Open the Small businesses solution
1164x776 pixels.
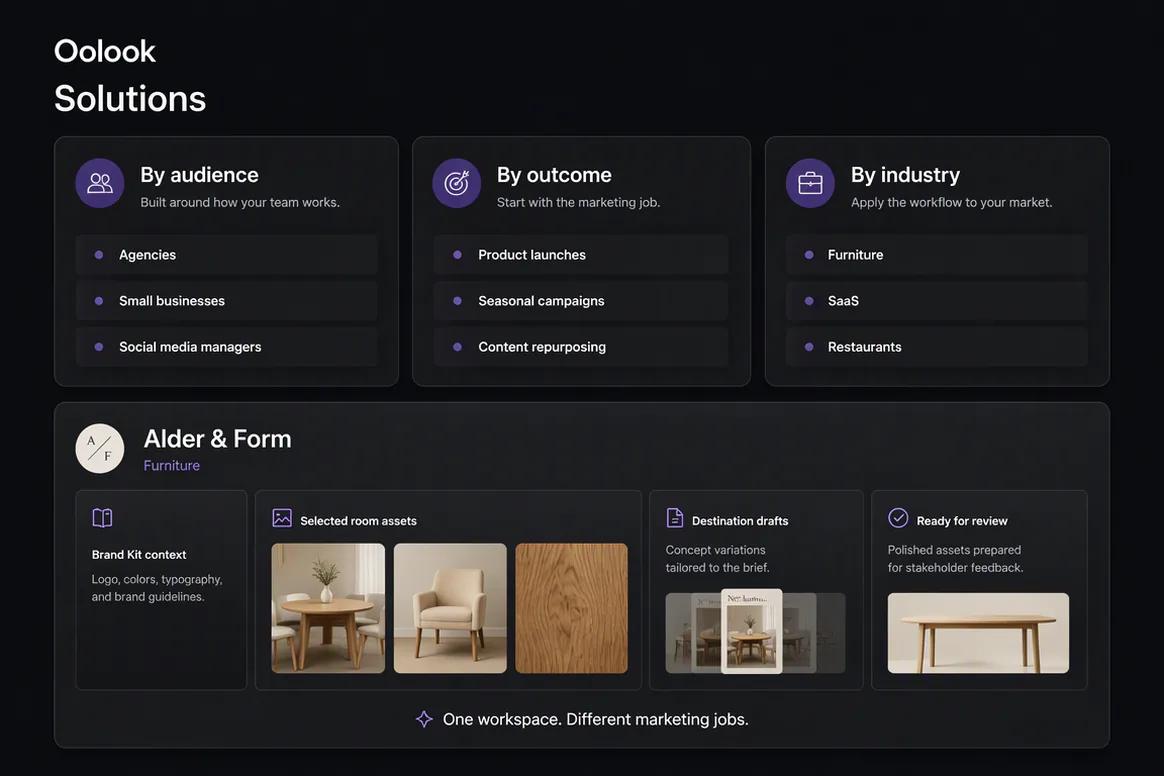pos(226,301)
